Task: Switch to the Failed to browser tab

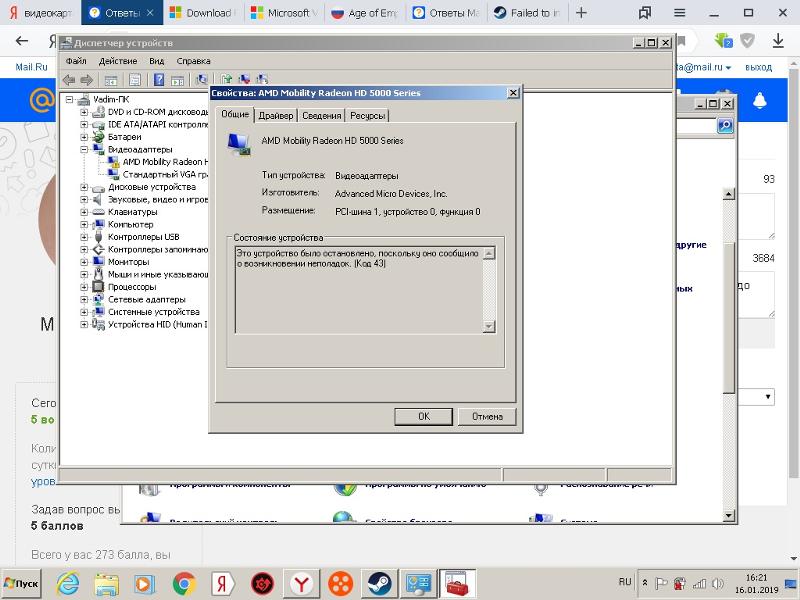Action: 528,13
